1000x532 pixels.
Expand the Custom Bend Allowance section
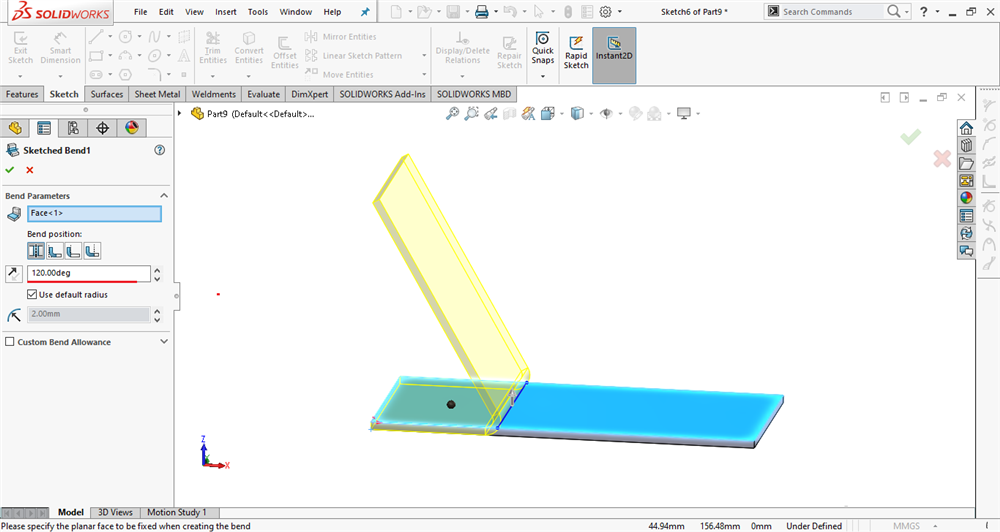(164, 342)
